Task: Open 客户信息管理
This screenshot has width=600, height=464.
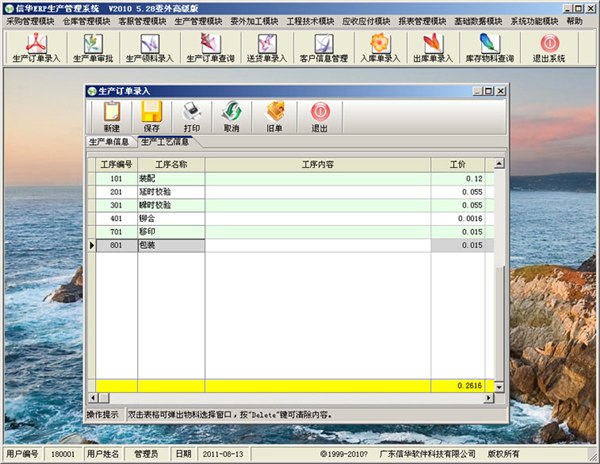Action: click(324, 48)
